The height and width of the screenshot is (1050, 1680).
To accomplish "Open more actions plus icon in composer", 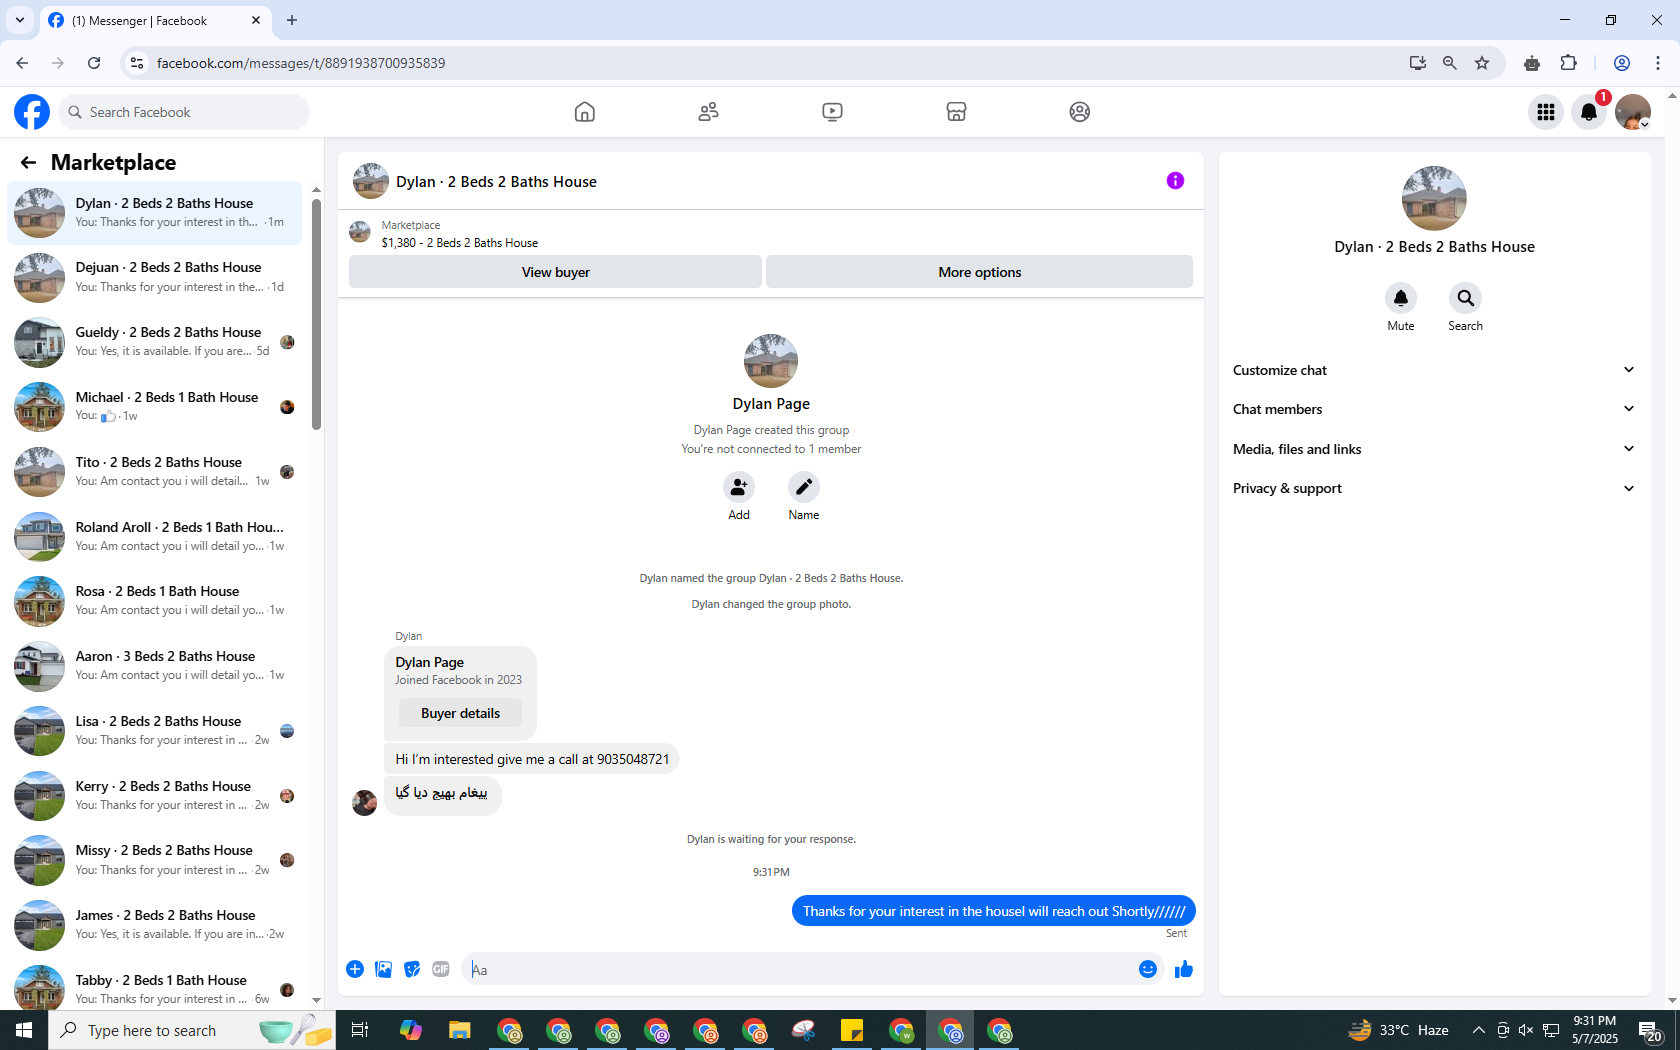I will point(355,969).
